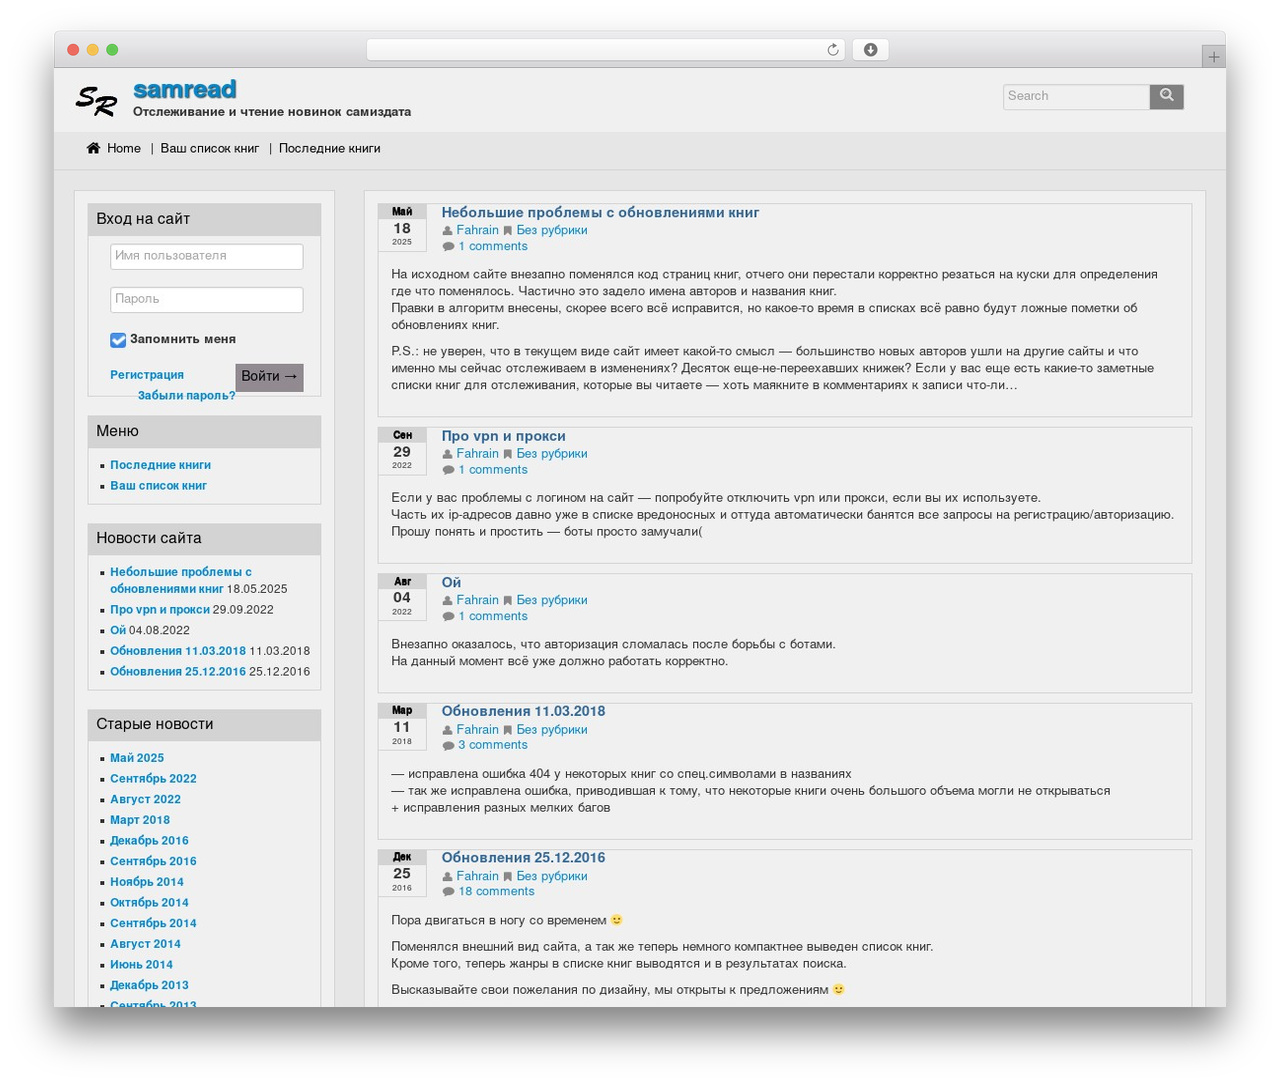Click into the Search field

[1077, 96]
